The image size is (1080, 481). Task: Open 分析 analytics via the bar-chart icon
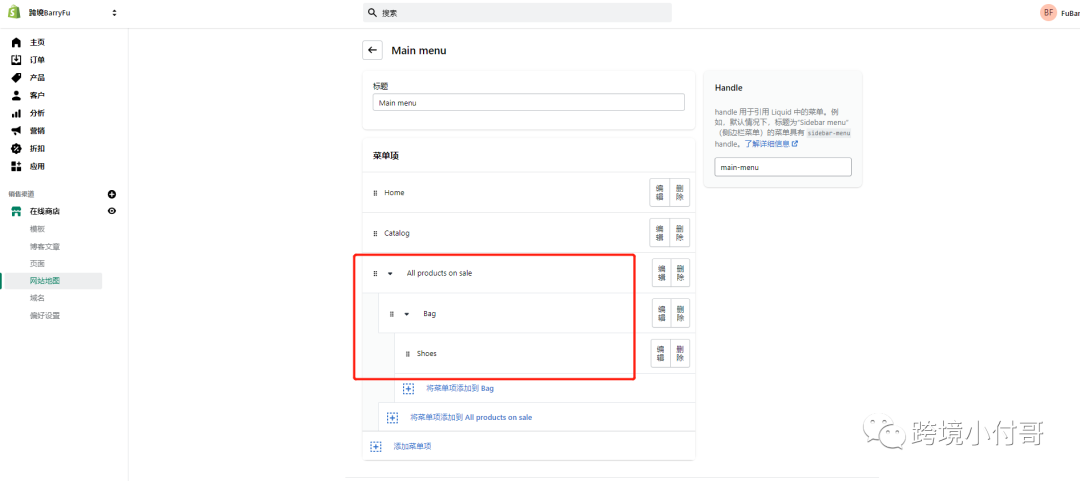(x=17, y=113)
